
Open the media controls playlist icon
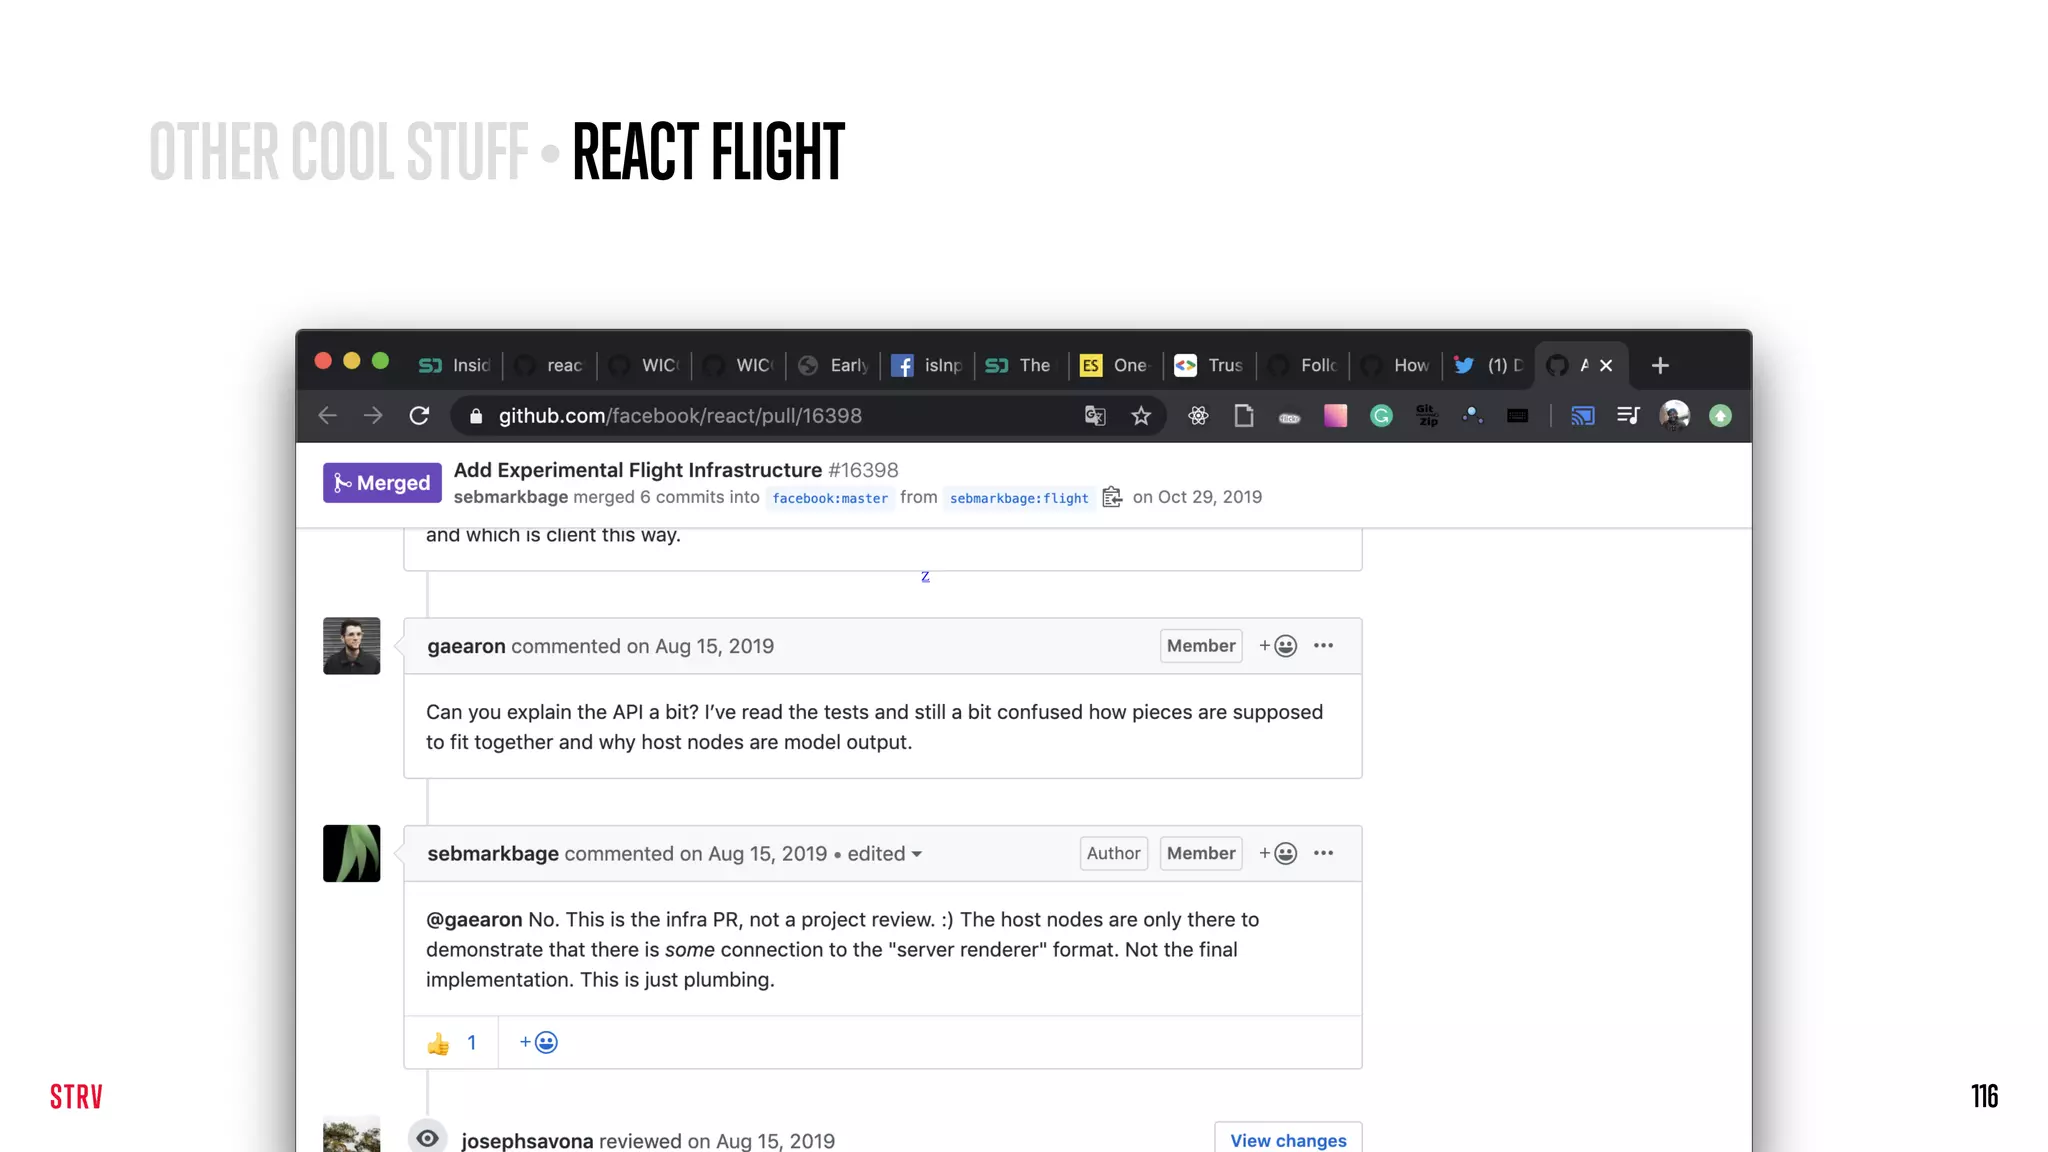click(x=1628, y=416)
